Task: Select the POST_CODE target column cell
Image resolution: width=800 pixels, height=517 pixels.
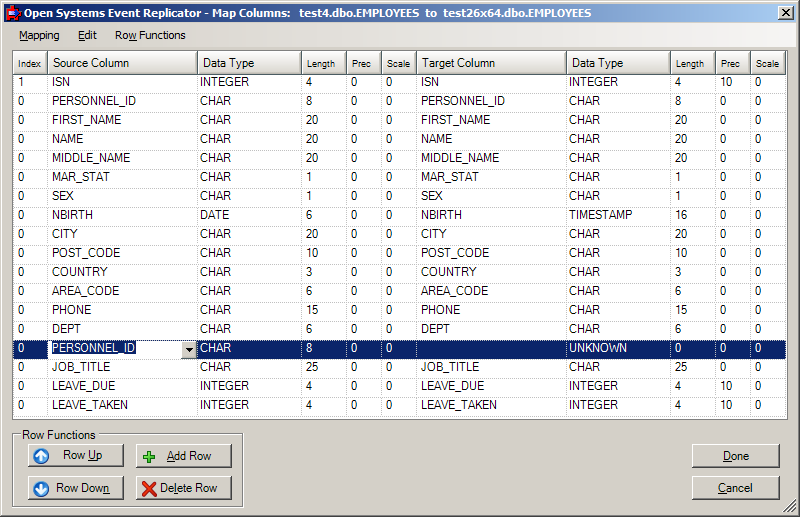Action: click(491, 253)
